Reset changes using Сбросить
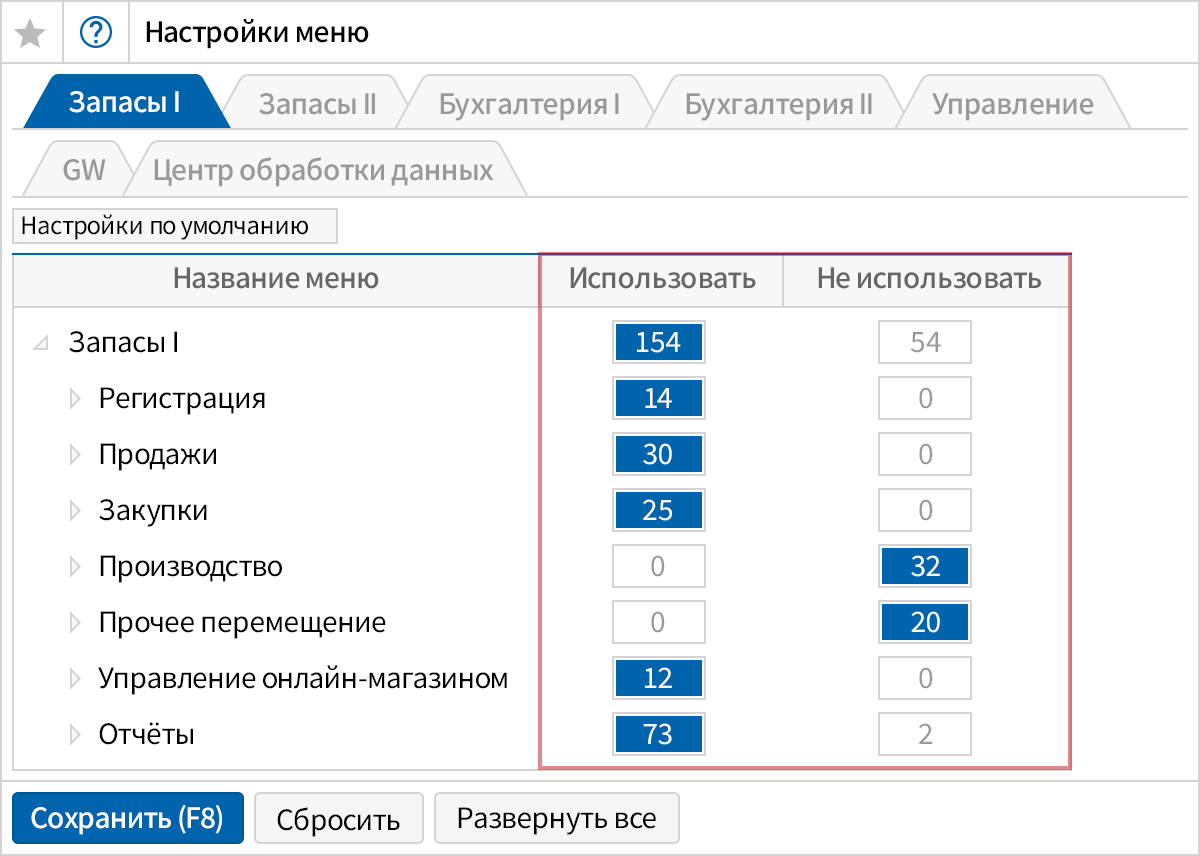Screen dimensions: 1200x856 click(x=339, y=817)
